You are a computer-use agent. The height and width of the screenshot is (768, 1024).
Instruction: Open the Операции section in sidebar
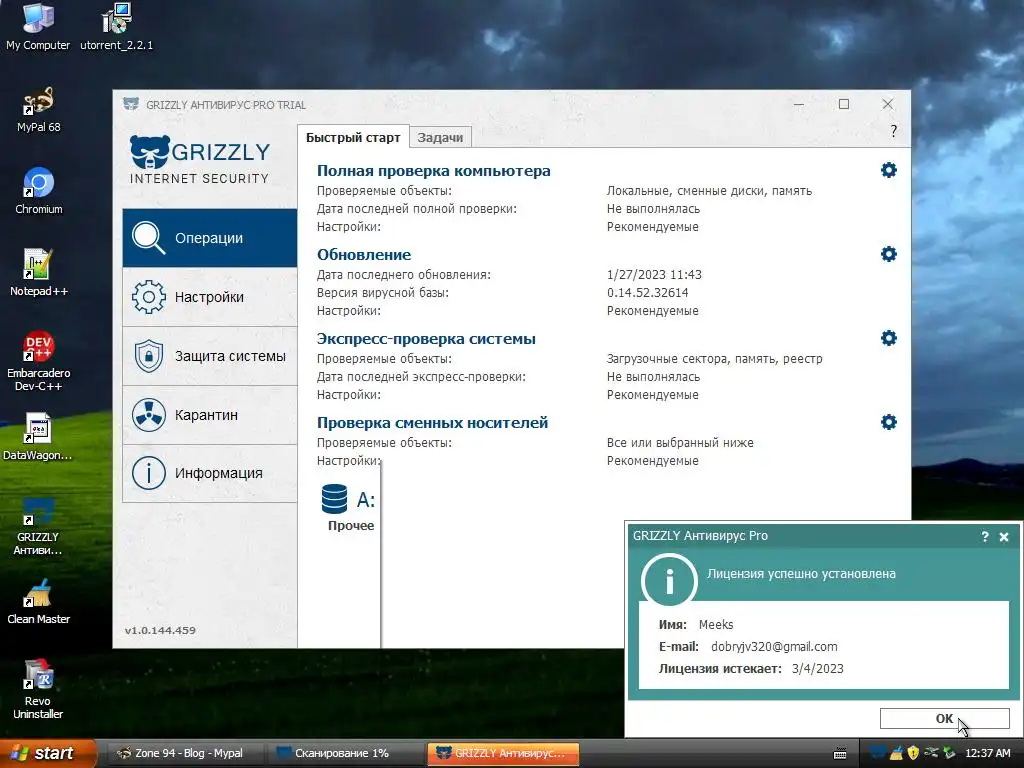point(210,238)
